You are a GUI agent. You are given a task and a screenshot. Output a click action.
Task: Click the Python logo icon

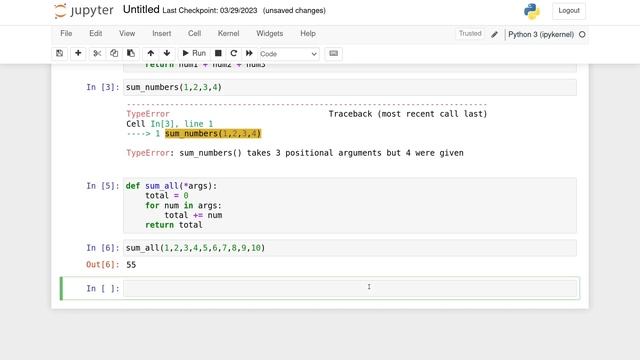531,11
